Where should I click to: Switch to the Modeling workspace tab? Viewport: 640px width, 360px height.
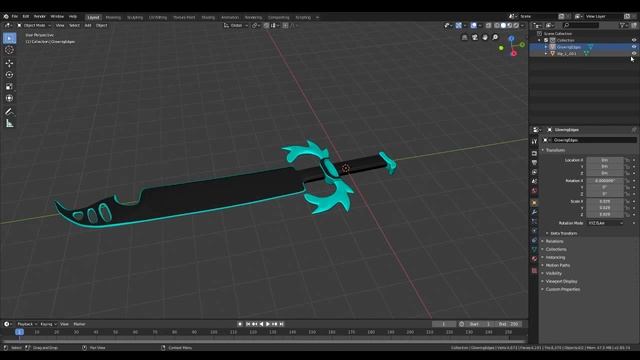pyautogui.click(x=113, y=18)
